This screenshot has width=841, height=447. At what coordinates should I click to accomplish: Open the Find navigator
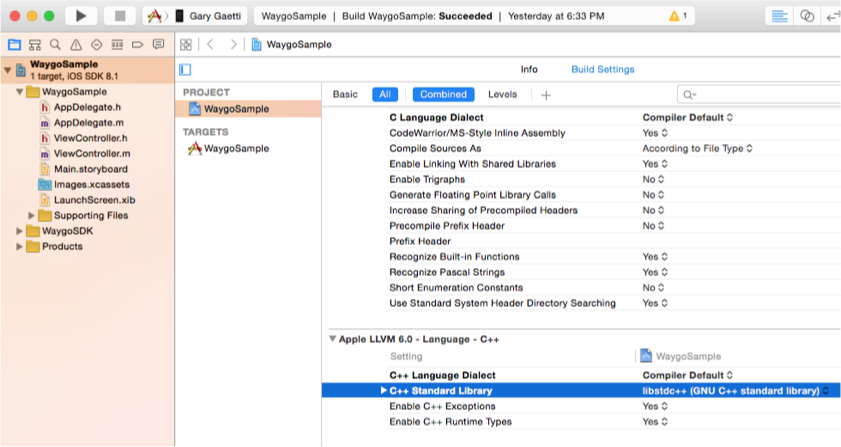click(55, 45)
